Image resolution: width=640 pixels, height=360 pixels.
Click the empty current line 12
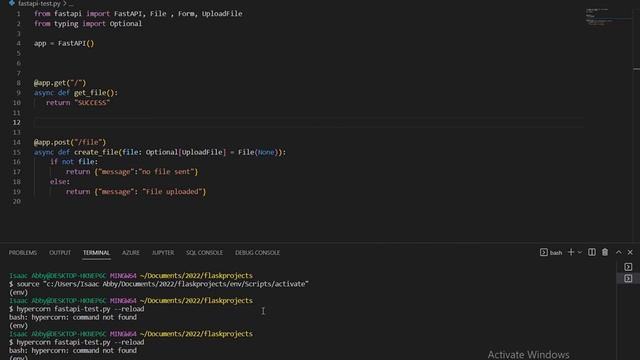pos(309,122)
